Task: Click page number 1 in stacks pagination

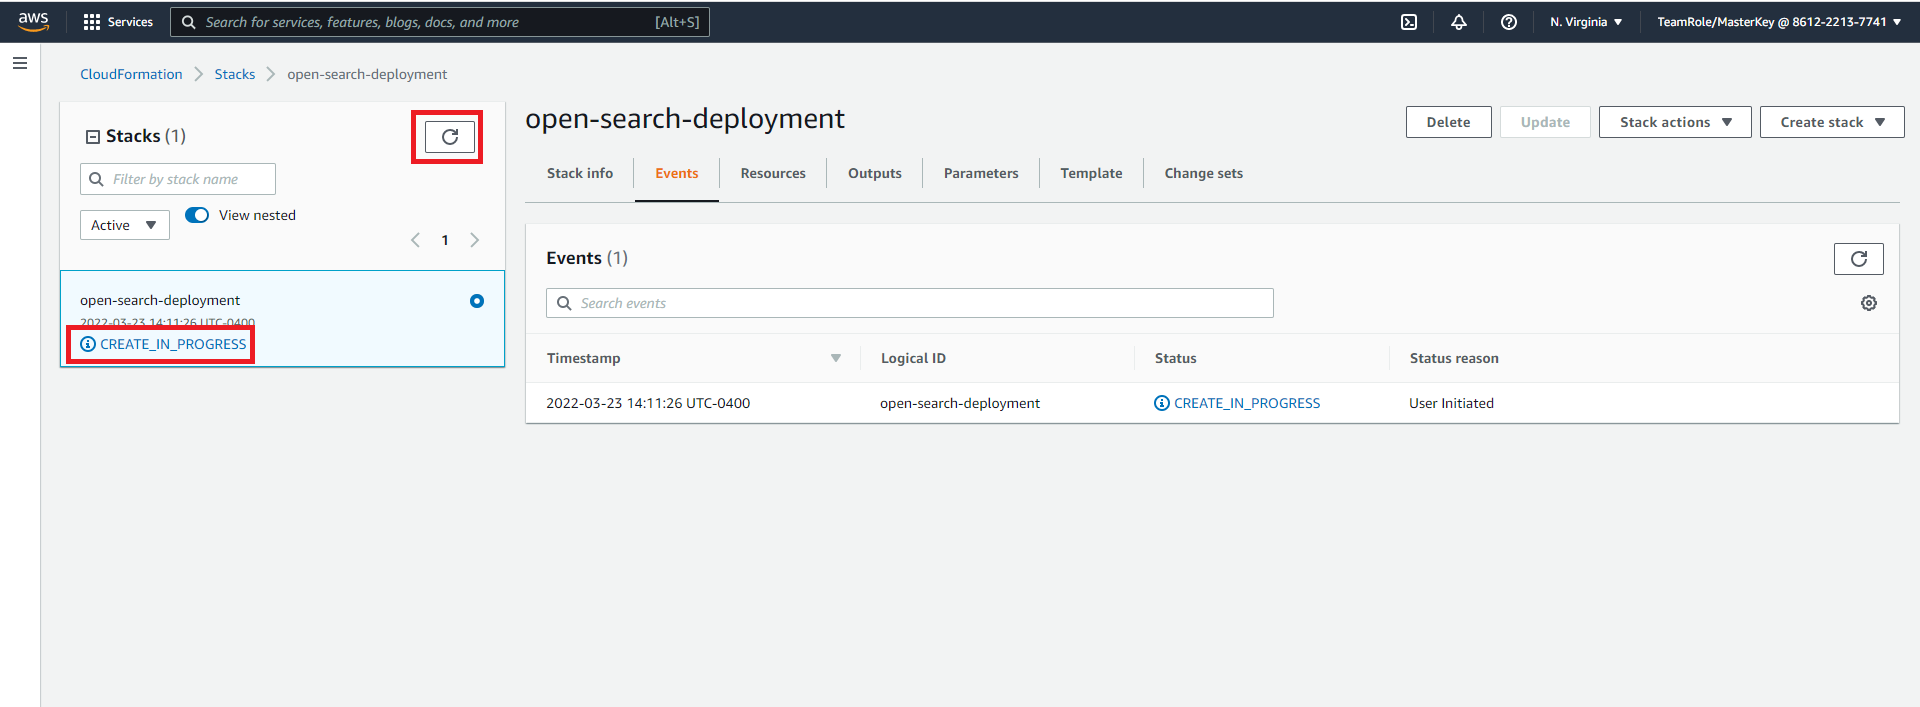Action: coord(445,240)
